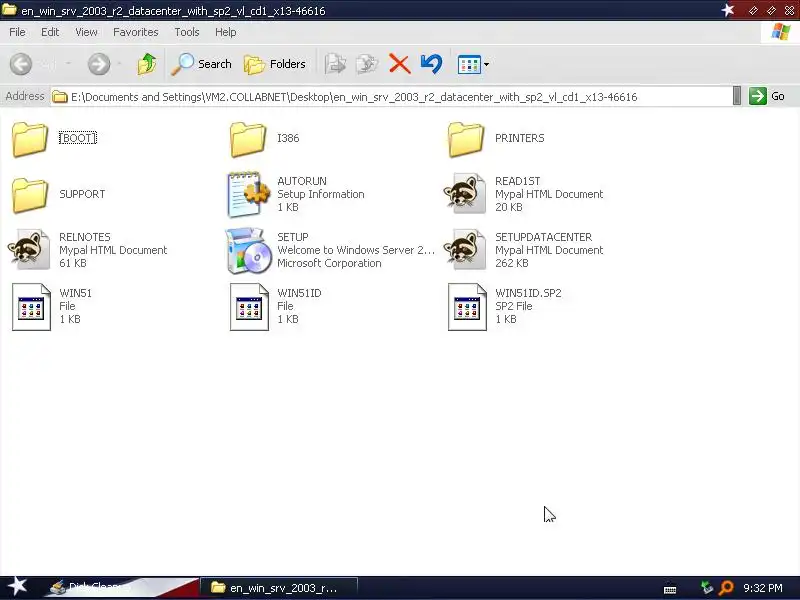Click the AUTORUN file name text
The image size is (800, 600).
(302, 181)
